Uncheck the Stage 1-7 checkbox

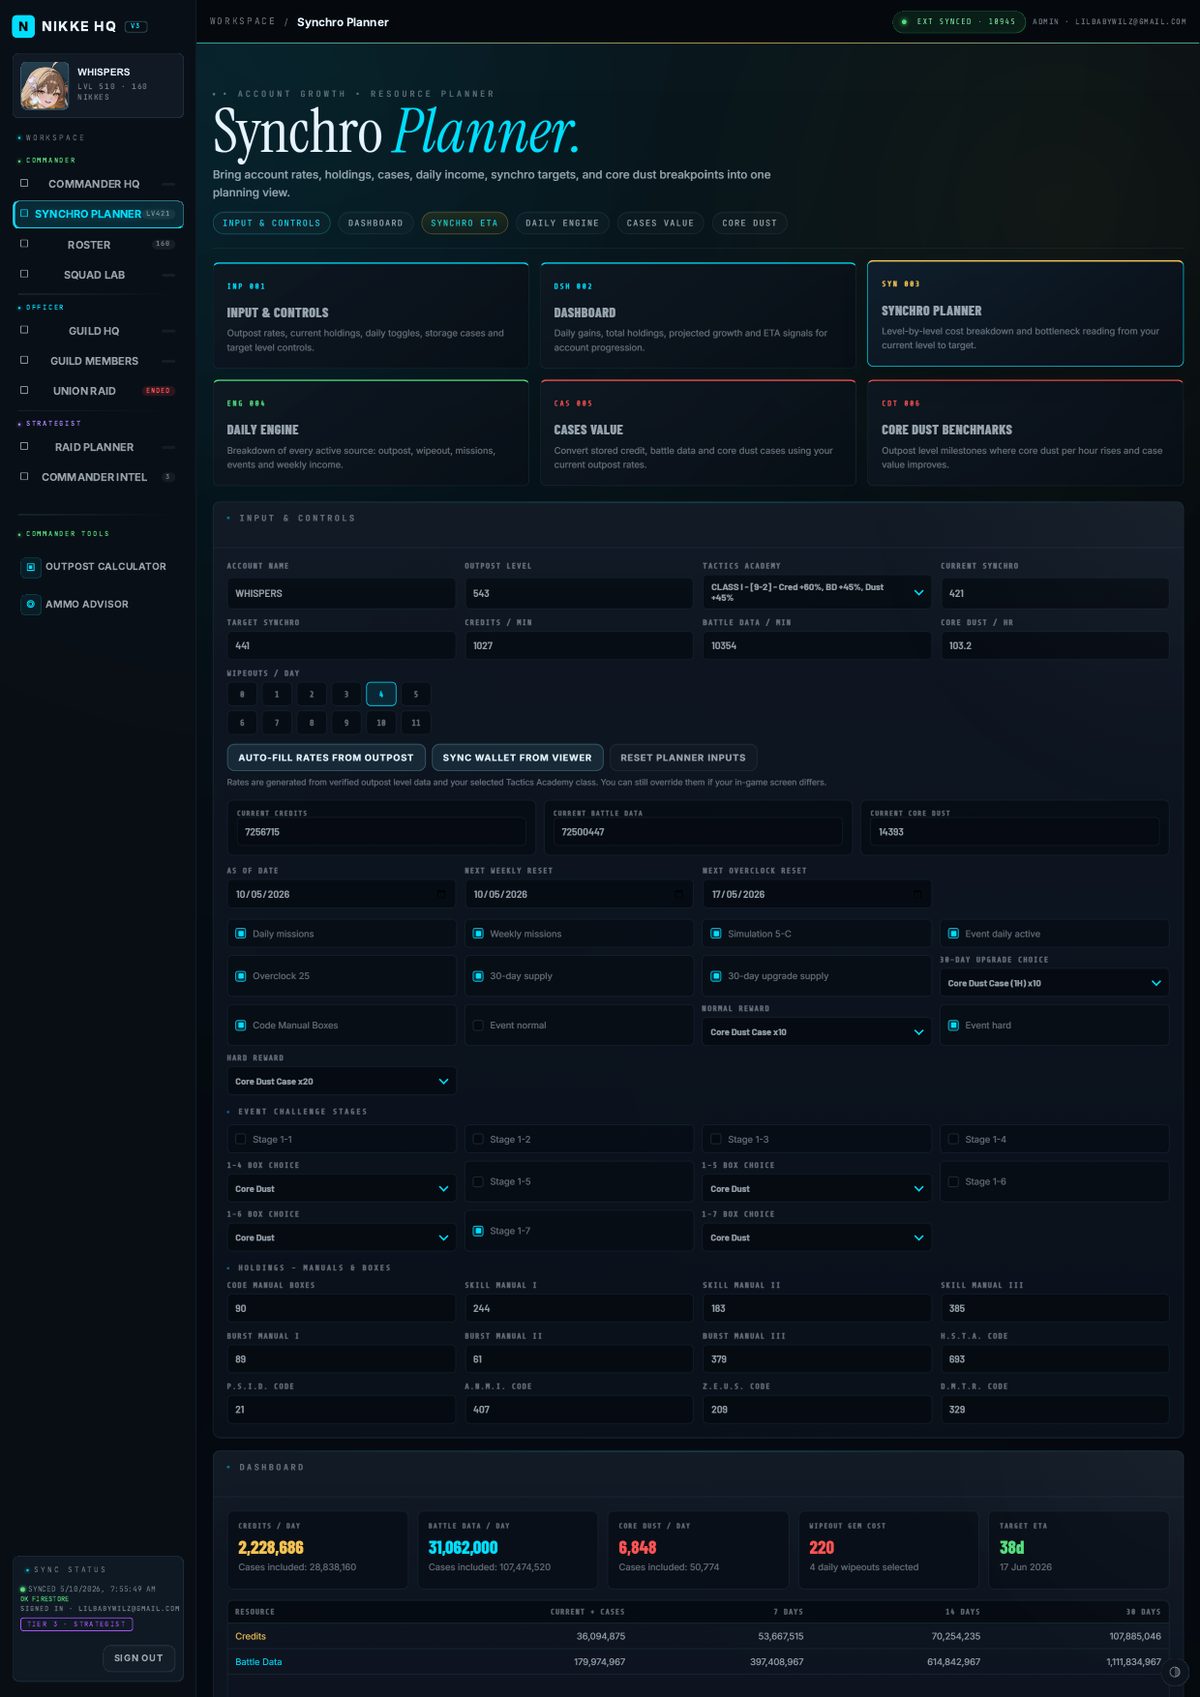coord(478,1231)
